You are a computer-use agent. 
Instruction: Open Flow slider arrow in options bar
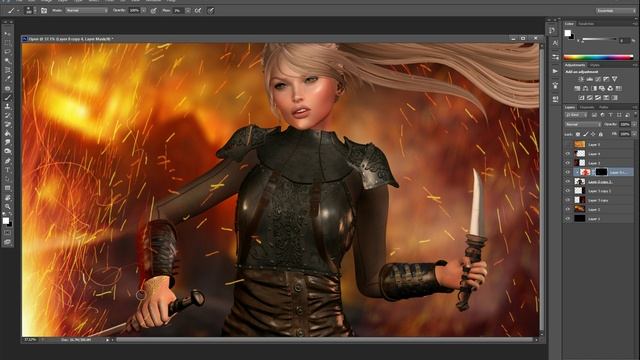[x=188, y=11]
